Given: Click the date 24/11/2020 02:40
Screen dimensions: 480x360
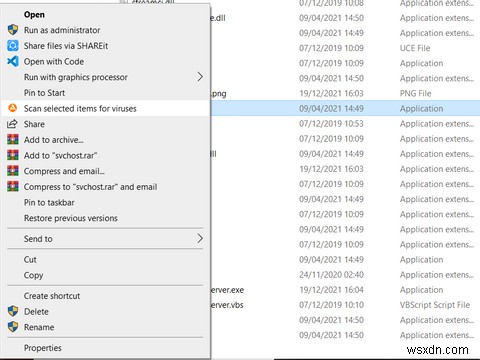Looking at the screenshot, I should pyautogui.click(x=331, y=275).
